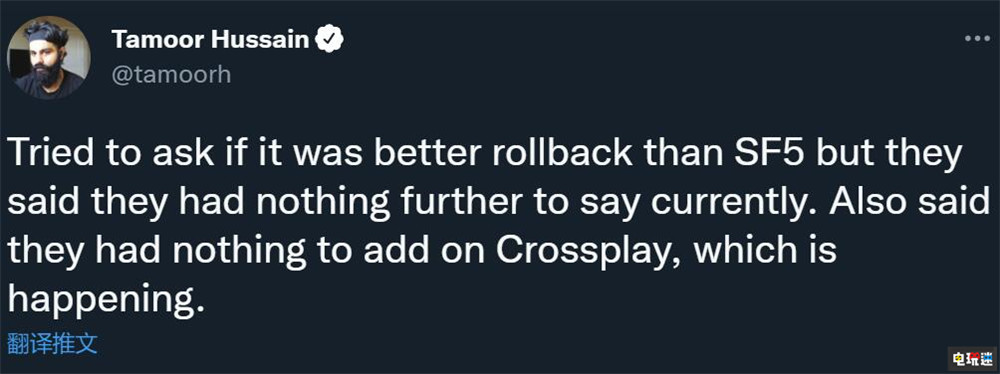Viewport: 1000px width, 374px height.
Task: Click the blue gamepad glyph in the watermark
Action: pos(987,358)
